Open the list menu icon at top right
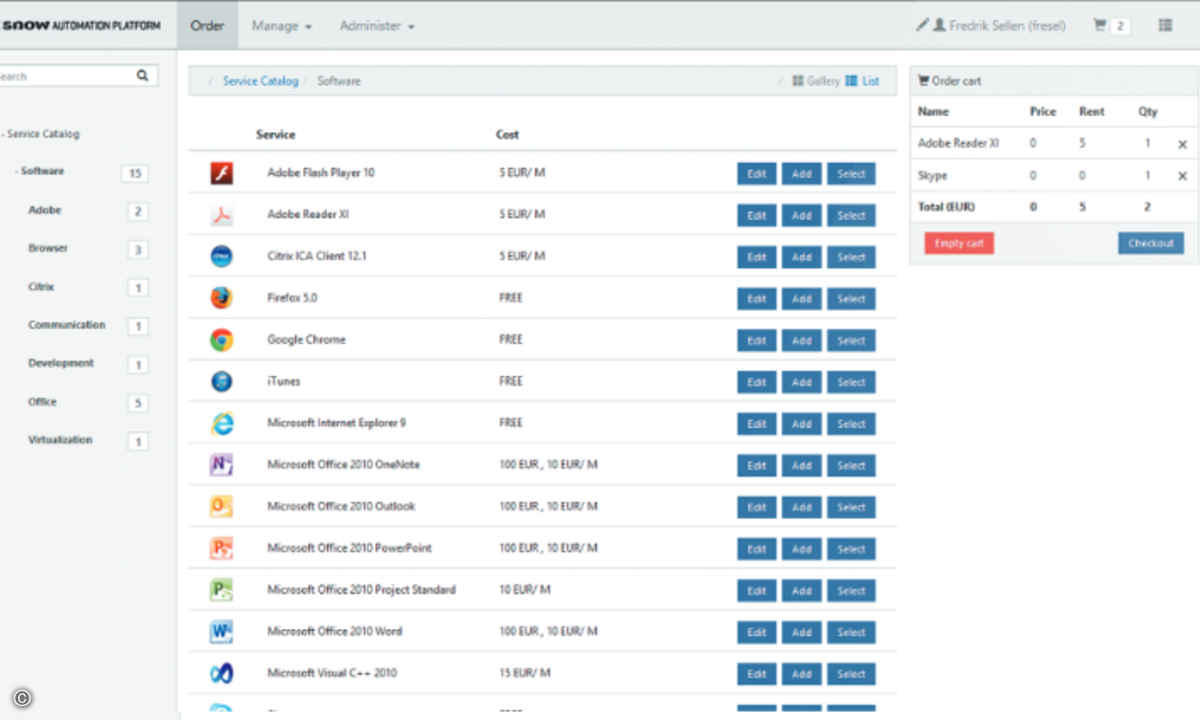Viewport: 1200px width, 720px height. tap(1165, 25)
